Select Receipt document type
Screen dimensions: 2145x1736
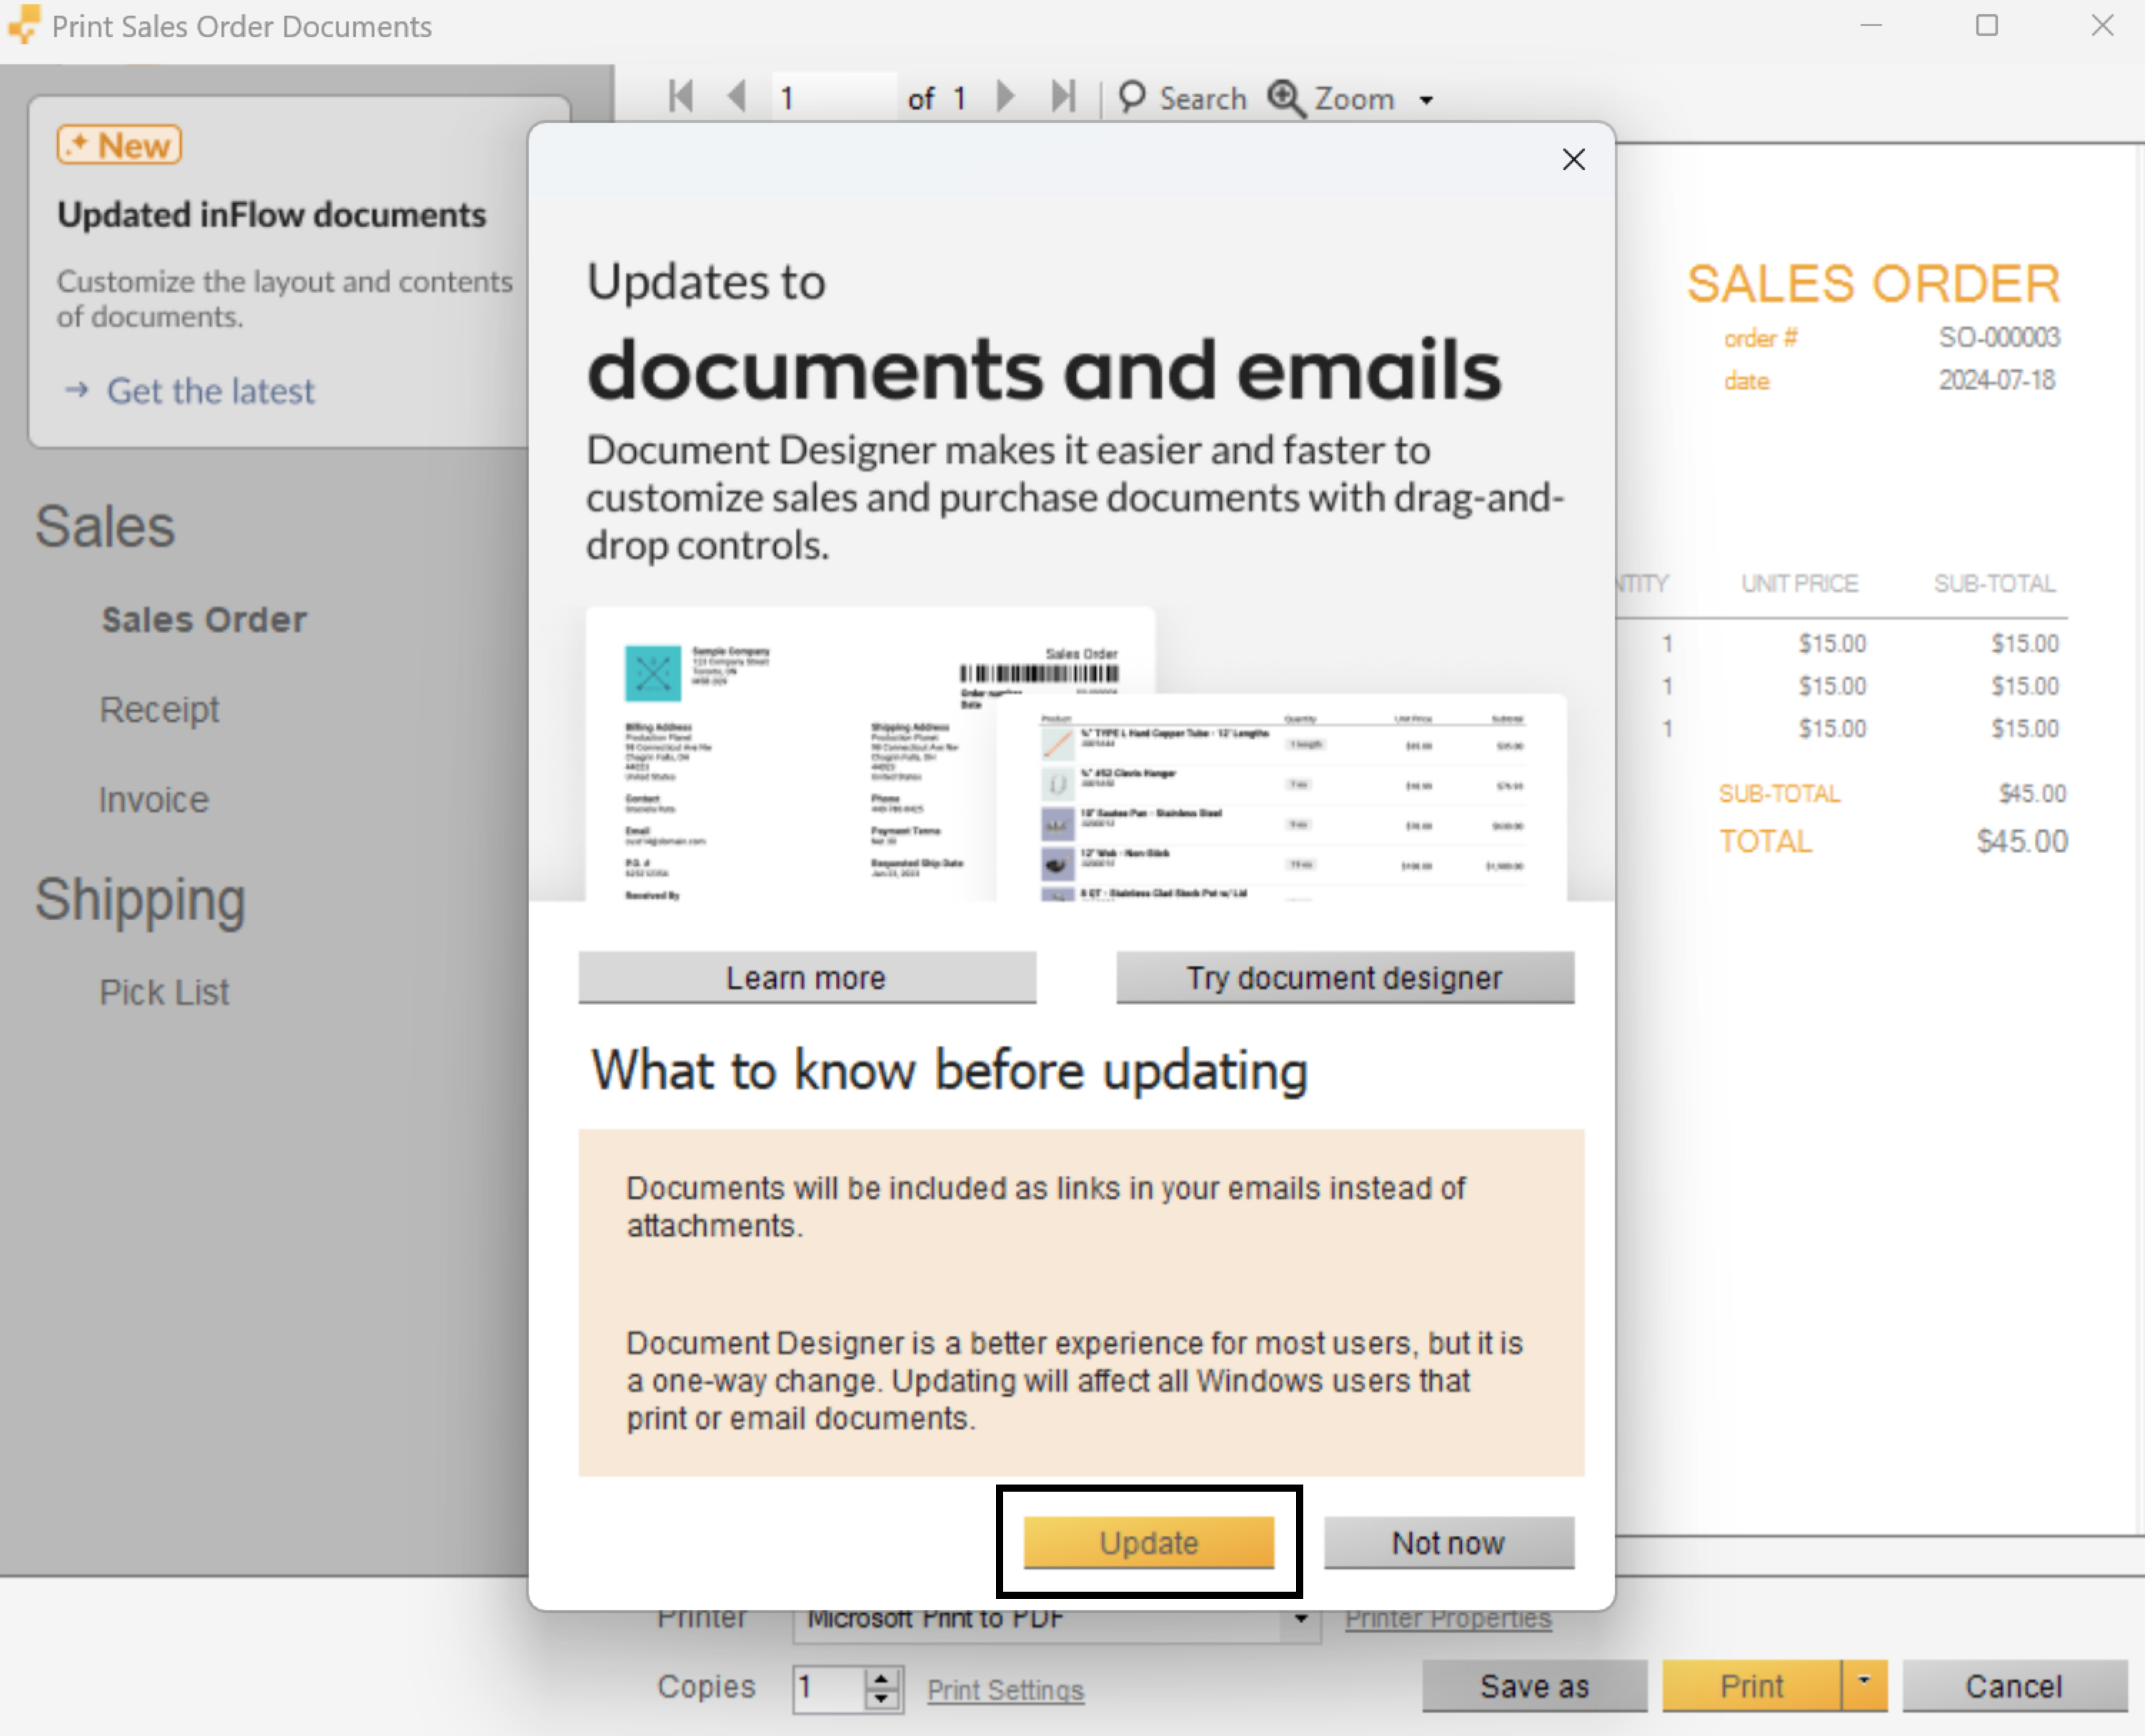(159, 709)
